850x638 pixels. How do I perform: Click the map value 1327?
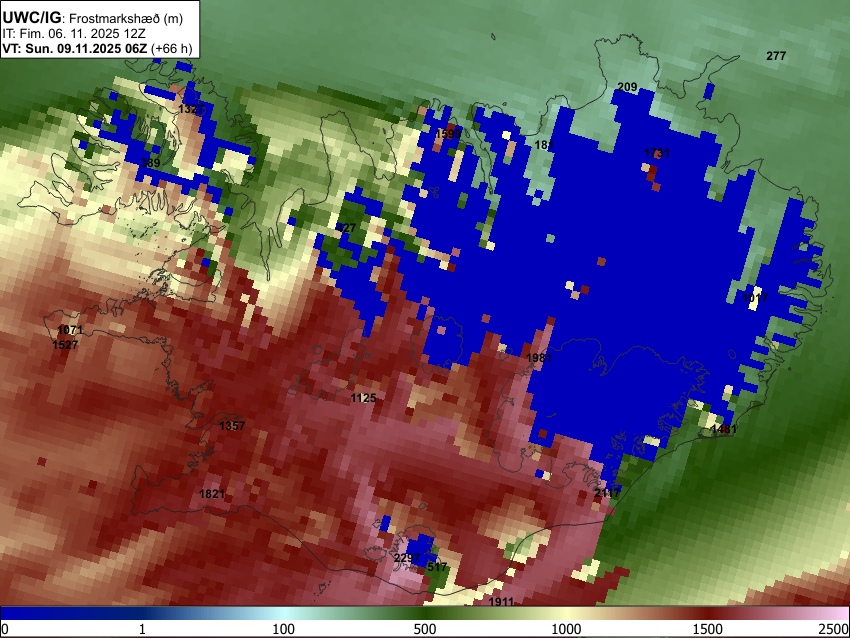click(191, 109)
